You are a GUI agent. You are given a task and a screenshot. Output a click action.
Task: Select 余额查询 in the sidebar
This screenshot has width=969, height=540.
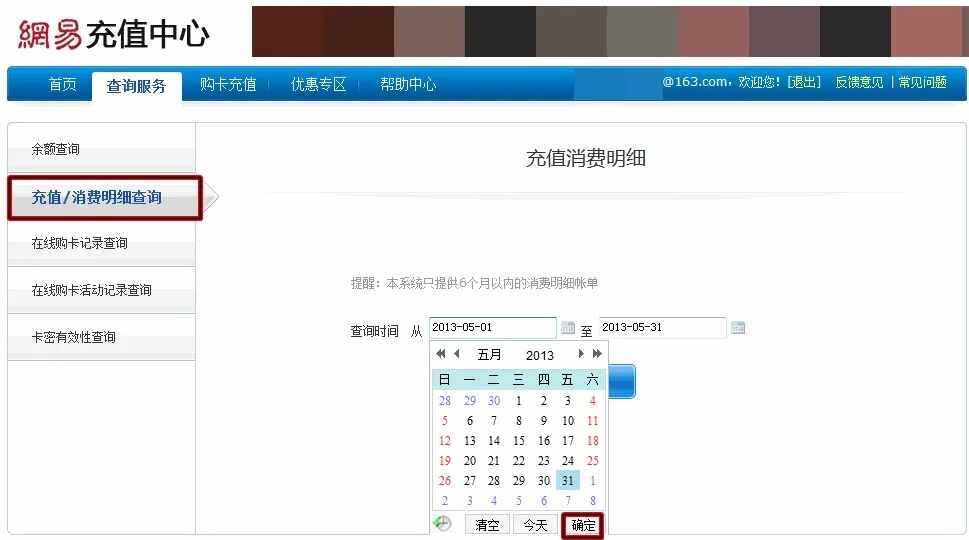click(56, 150)
